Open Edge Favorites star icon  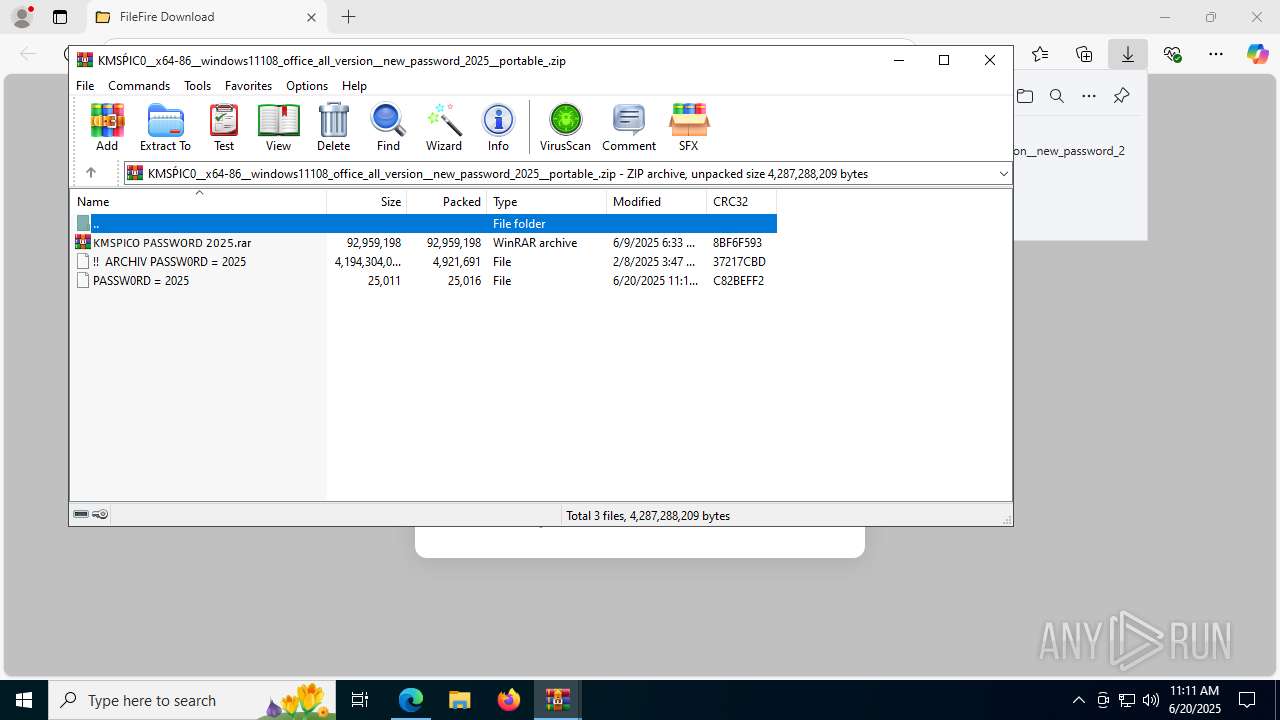coord(1040,54)
